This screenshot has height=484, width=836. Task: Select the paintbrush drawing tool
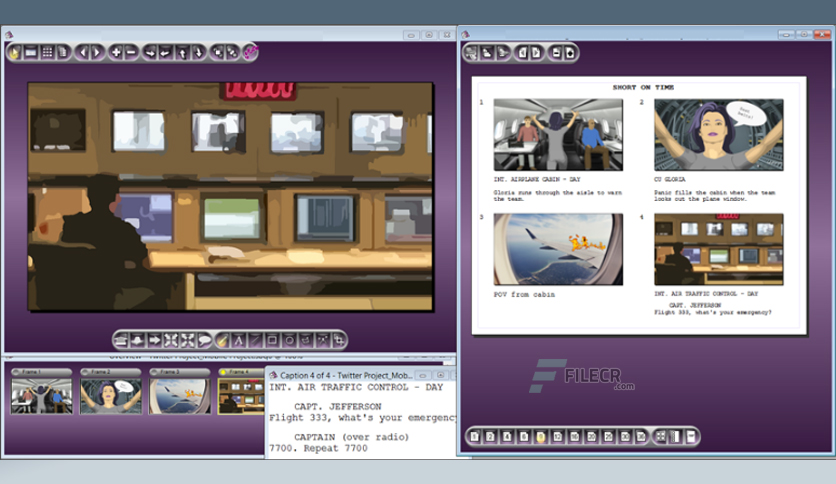pos(222,340)
